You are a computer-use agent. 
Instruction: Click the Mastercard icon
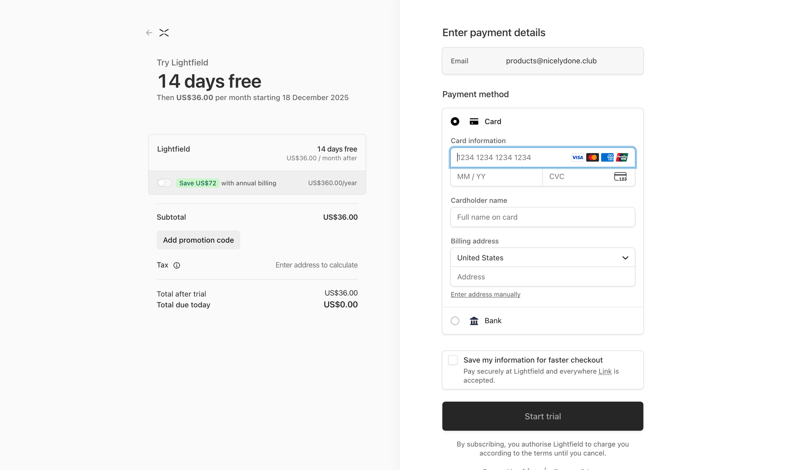pos(593,158)
